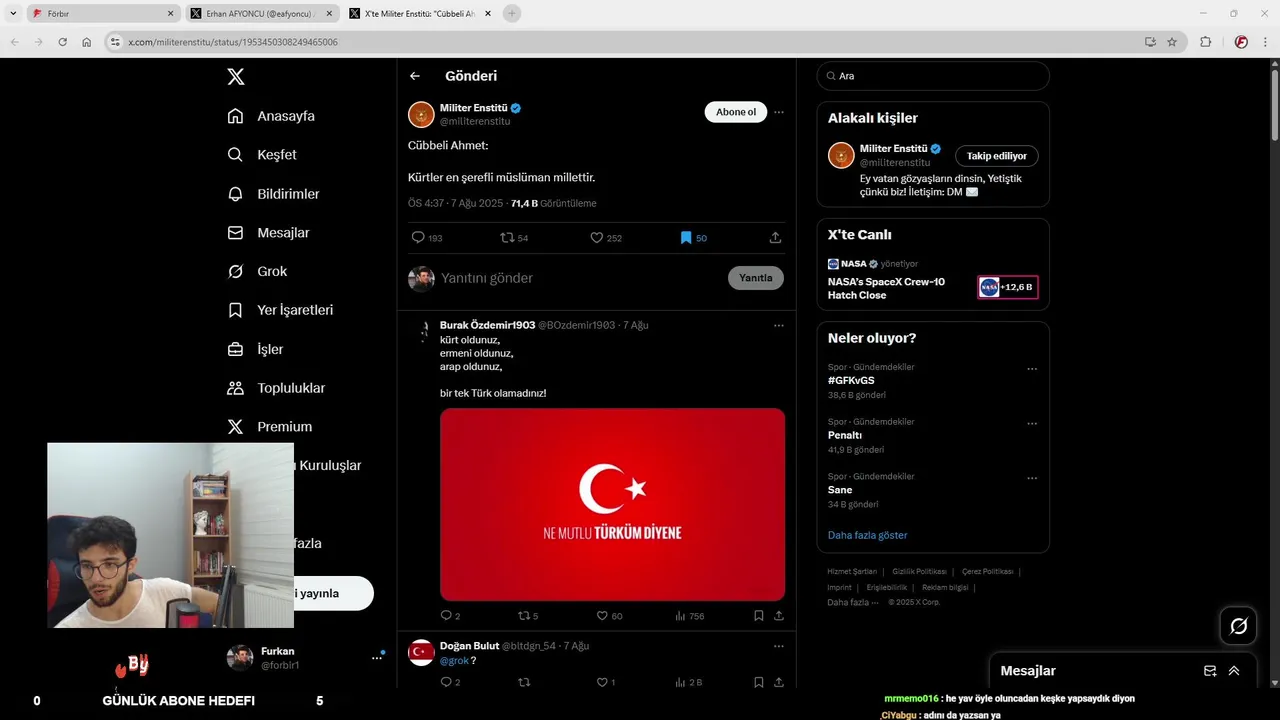Click the Daha fazla göster link
The image size is (1280, 720).
[x=868, y=535]
